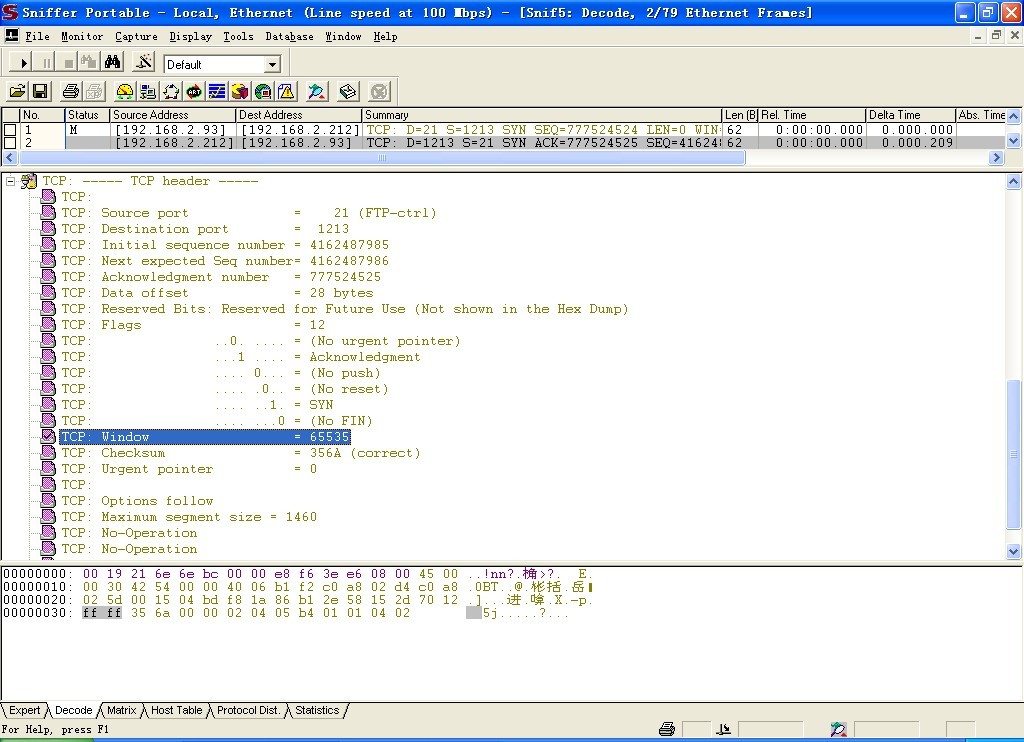Open the define filter wand icon
Screen dimensions: 1024x742
click(143, 63)
